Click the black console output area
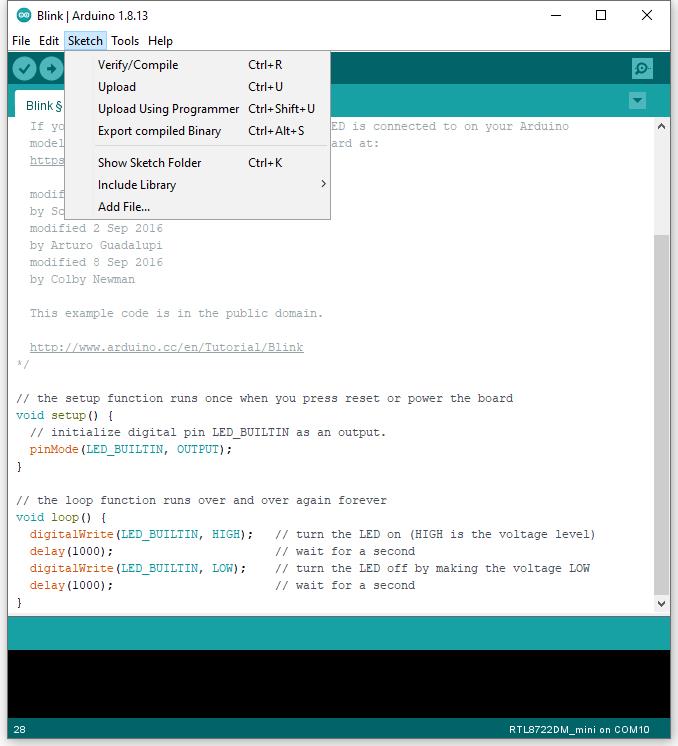This screenshot has width=678, height=746. click(x=339, y=684)
